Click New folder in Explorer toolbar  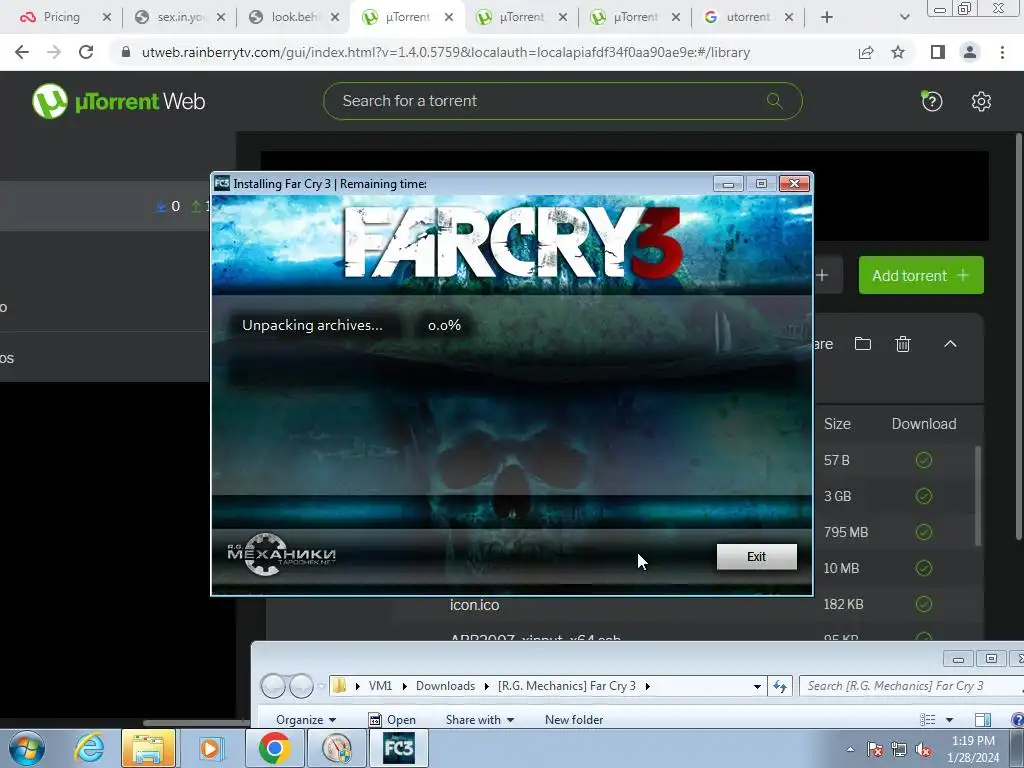tap(574, 720)
